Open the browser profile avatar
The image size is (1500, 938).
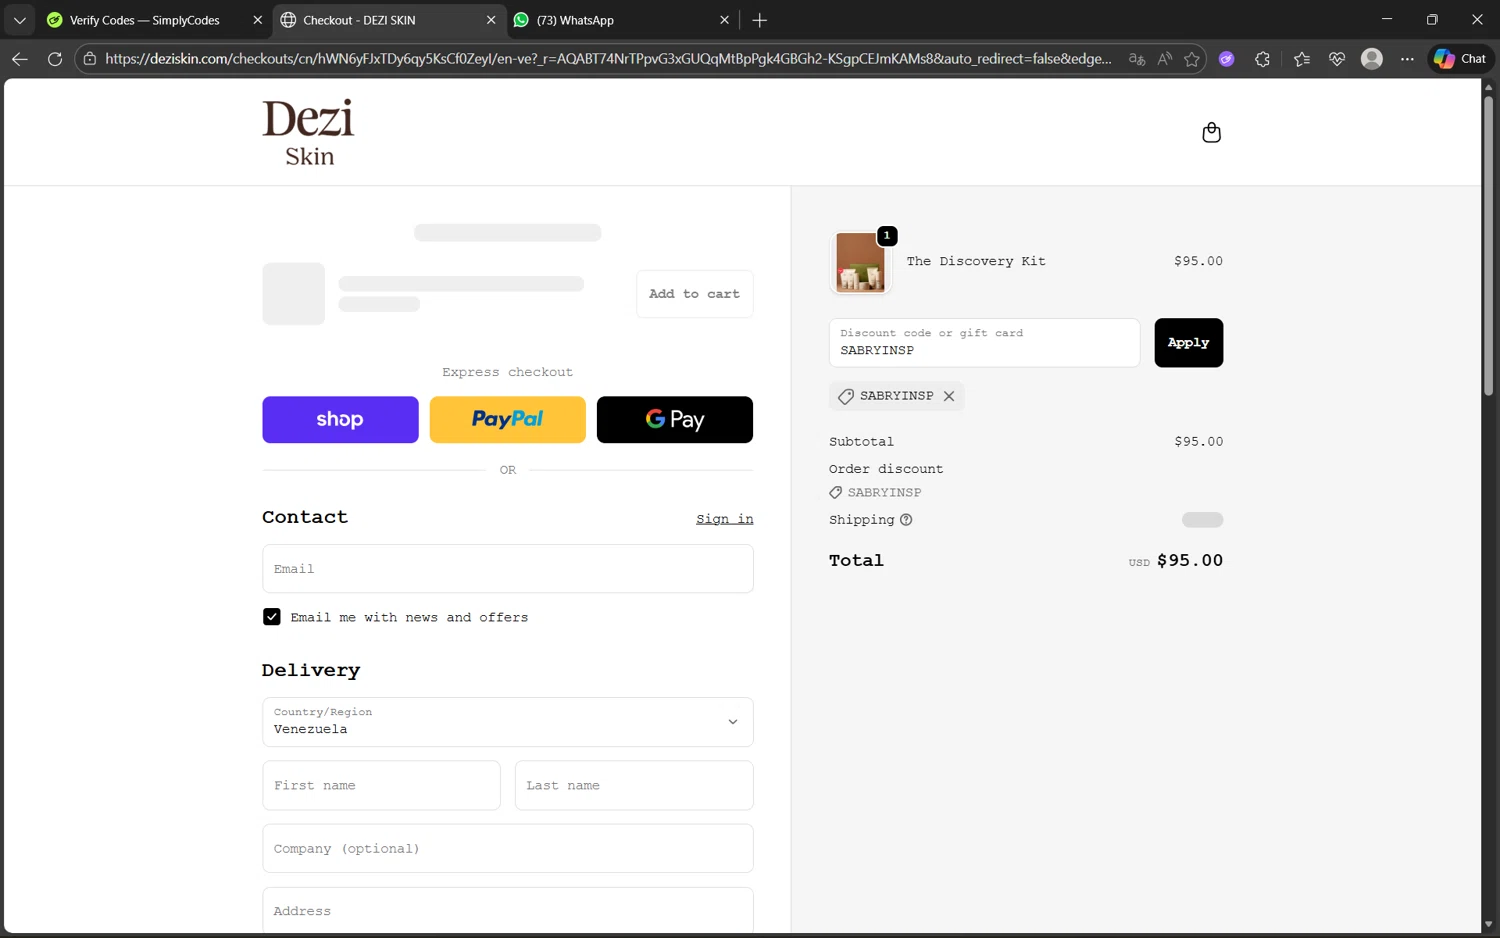pyautogui.click(x=1372, y=59)
